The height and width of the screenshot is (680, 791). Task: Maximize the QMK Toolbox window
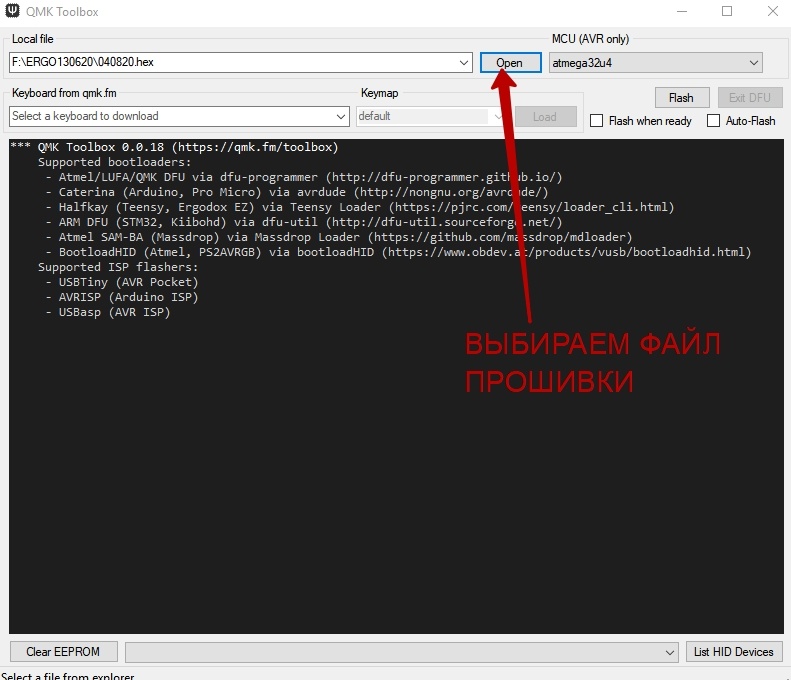pyautogui.click(x=727, y=11)
